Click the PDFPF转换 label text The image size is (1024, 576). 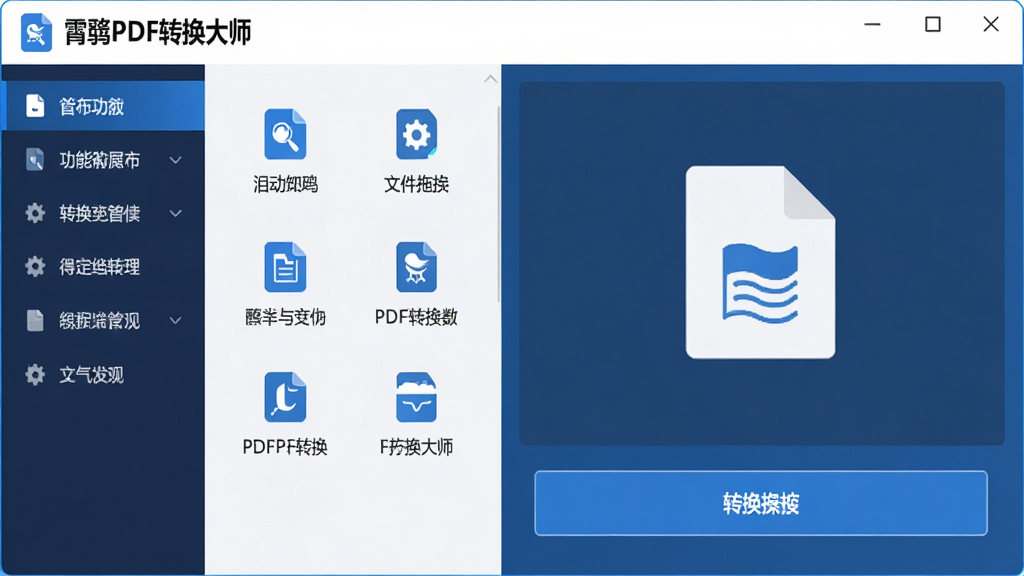(285, 447)
